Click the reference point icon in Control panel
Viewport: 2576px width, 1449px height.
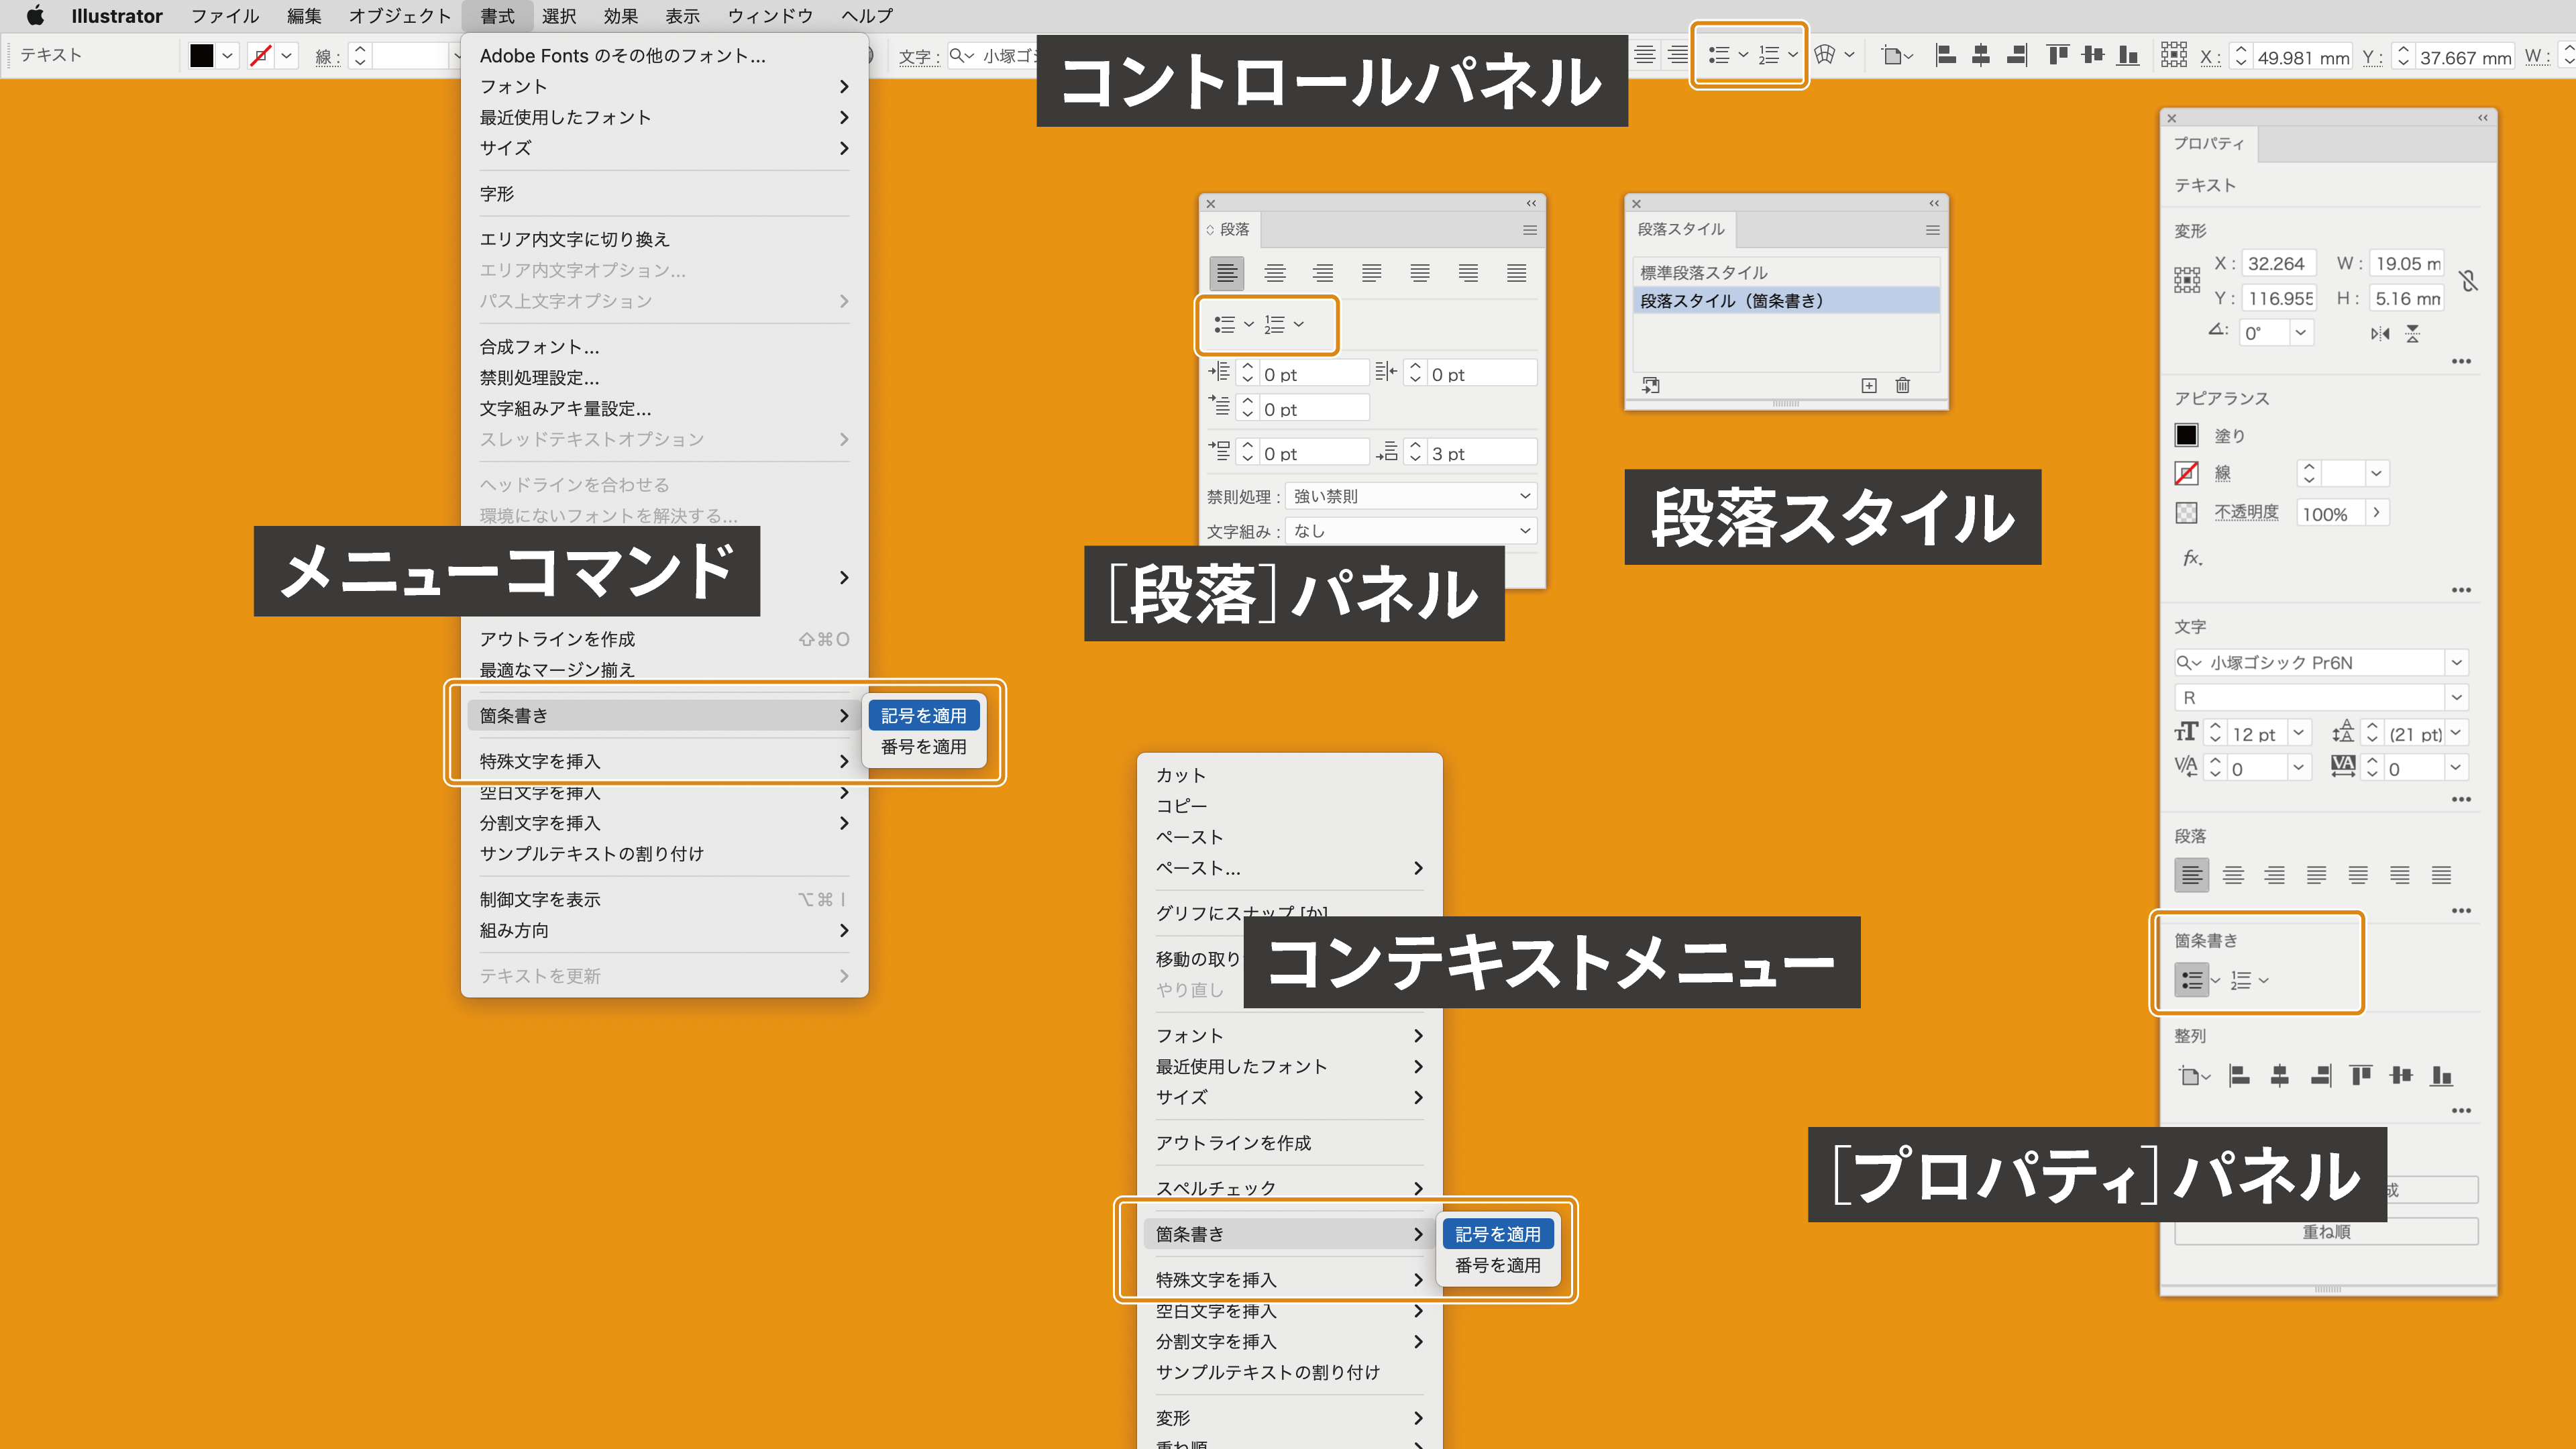2174,55
